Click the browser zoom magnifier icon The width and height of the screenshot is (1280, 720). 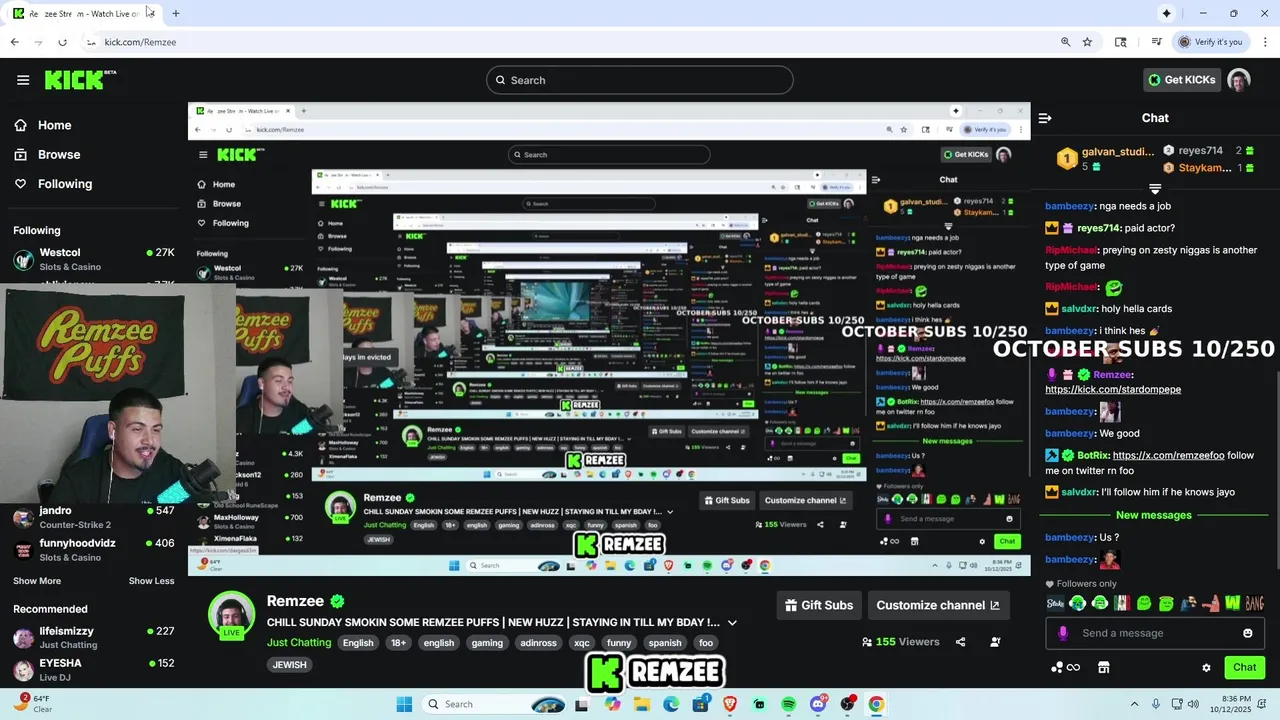1066,42
